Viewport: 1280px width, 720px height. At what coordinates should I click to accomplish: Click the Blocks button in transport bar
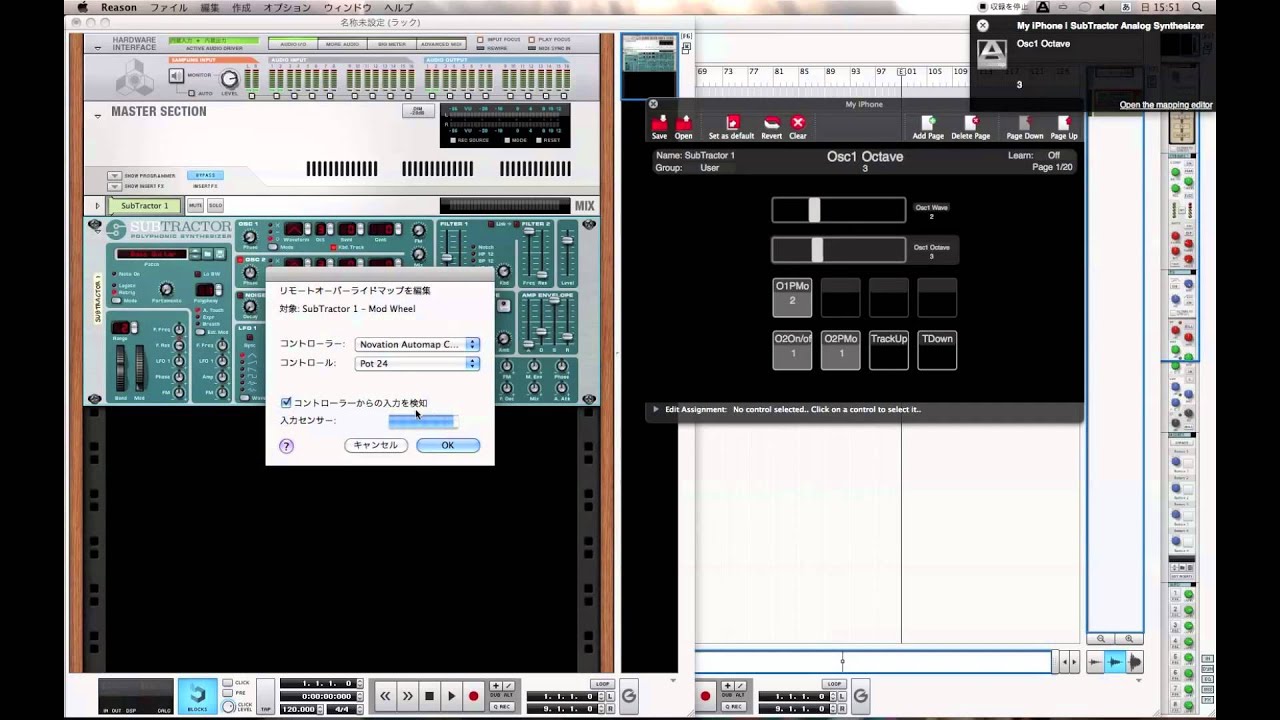point(197,696)
